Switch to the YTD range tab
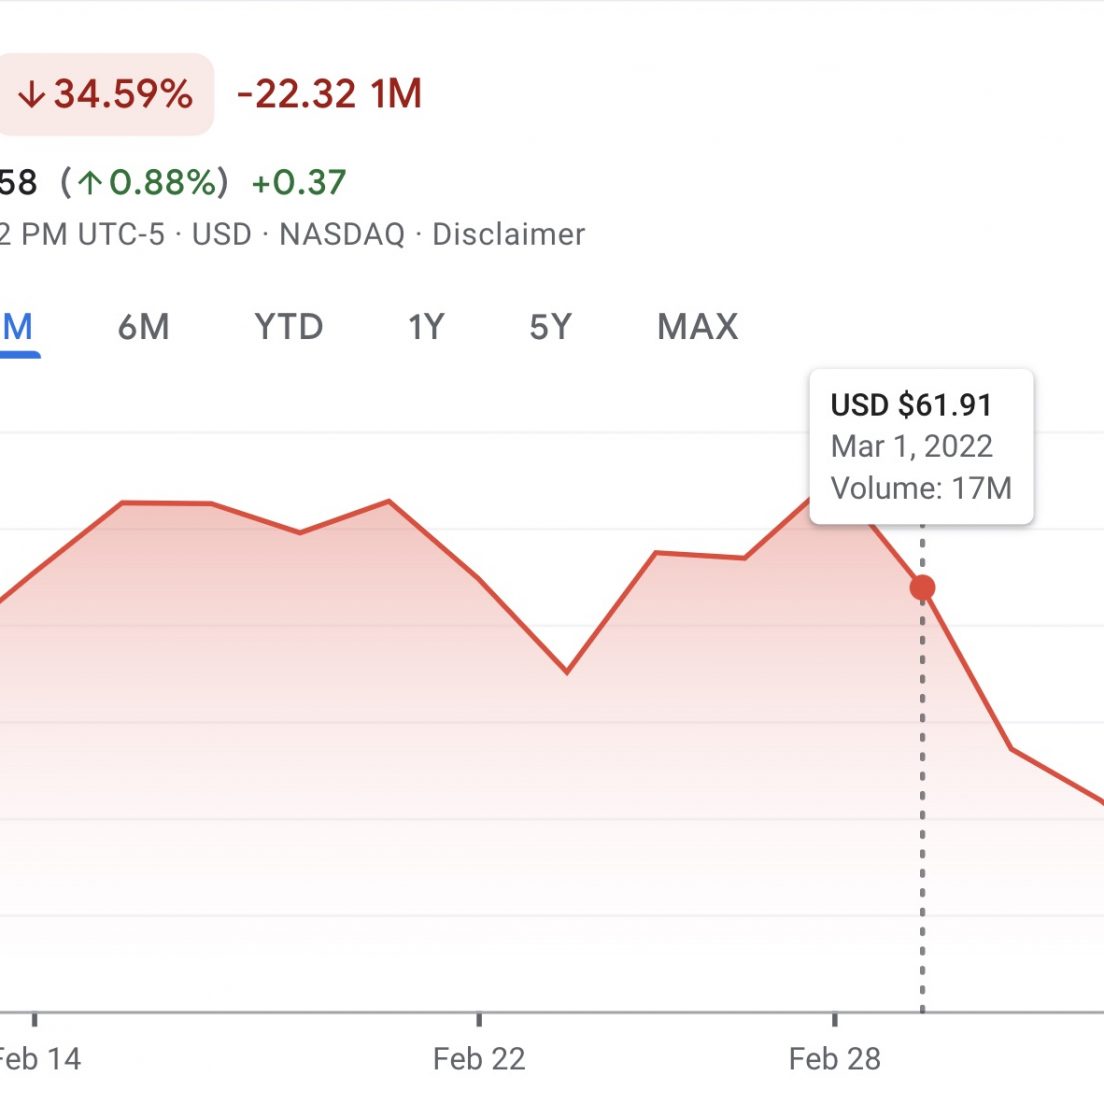Image resolution: width=1104 pixels, height=1104 pixels. 289,327
